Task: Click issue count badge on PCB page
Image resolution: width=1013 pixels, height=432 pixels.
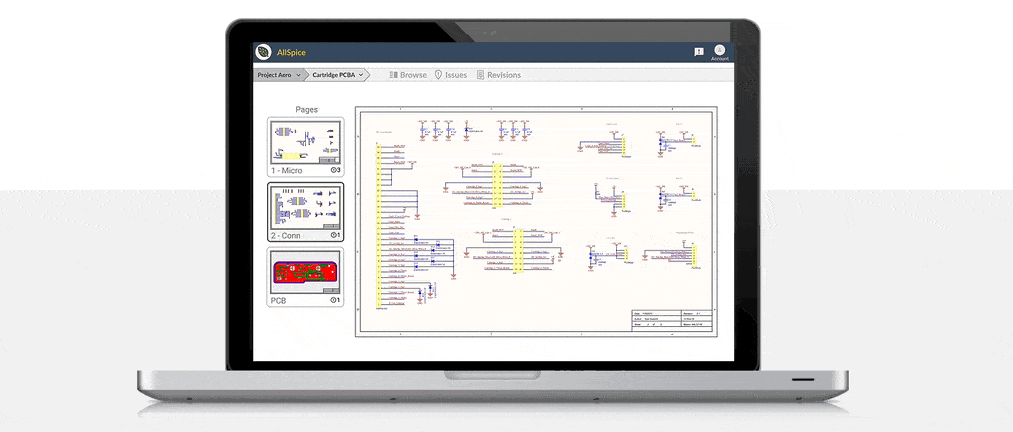Action: point(335,300)
